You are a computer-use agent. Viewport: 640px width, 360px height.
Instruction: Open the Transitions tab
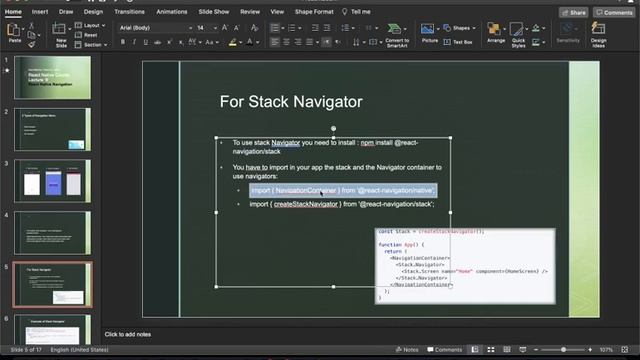[129, 12]
